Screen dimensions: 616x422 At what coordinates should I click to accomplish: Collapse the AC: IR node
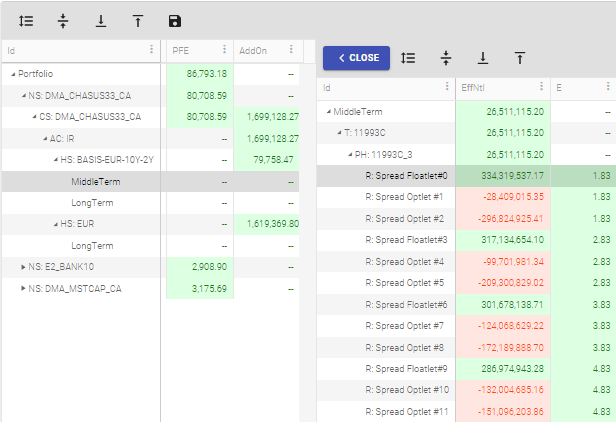[x=45, y=138]
